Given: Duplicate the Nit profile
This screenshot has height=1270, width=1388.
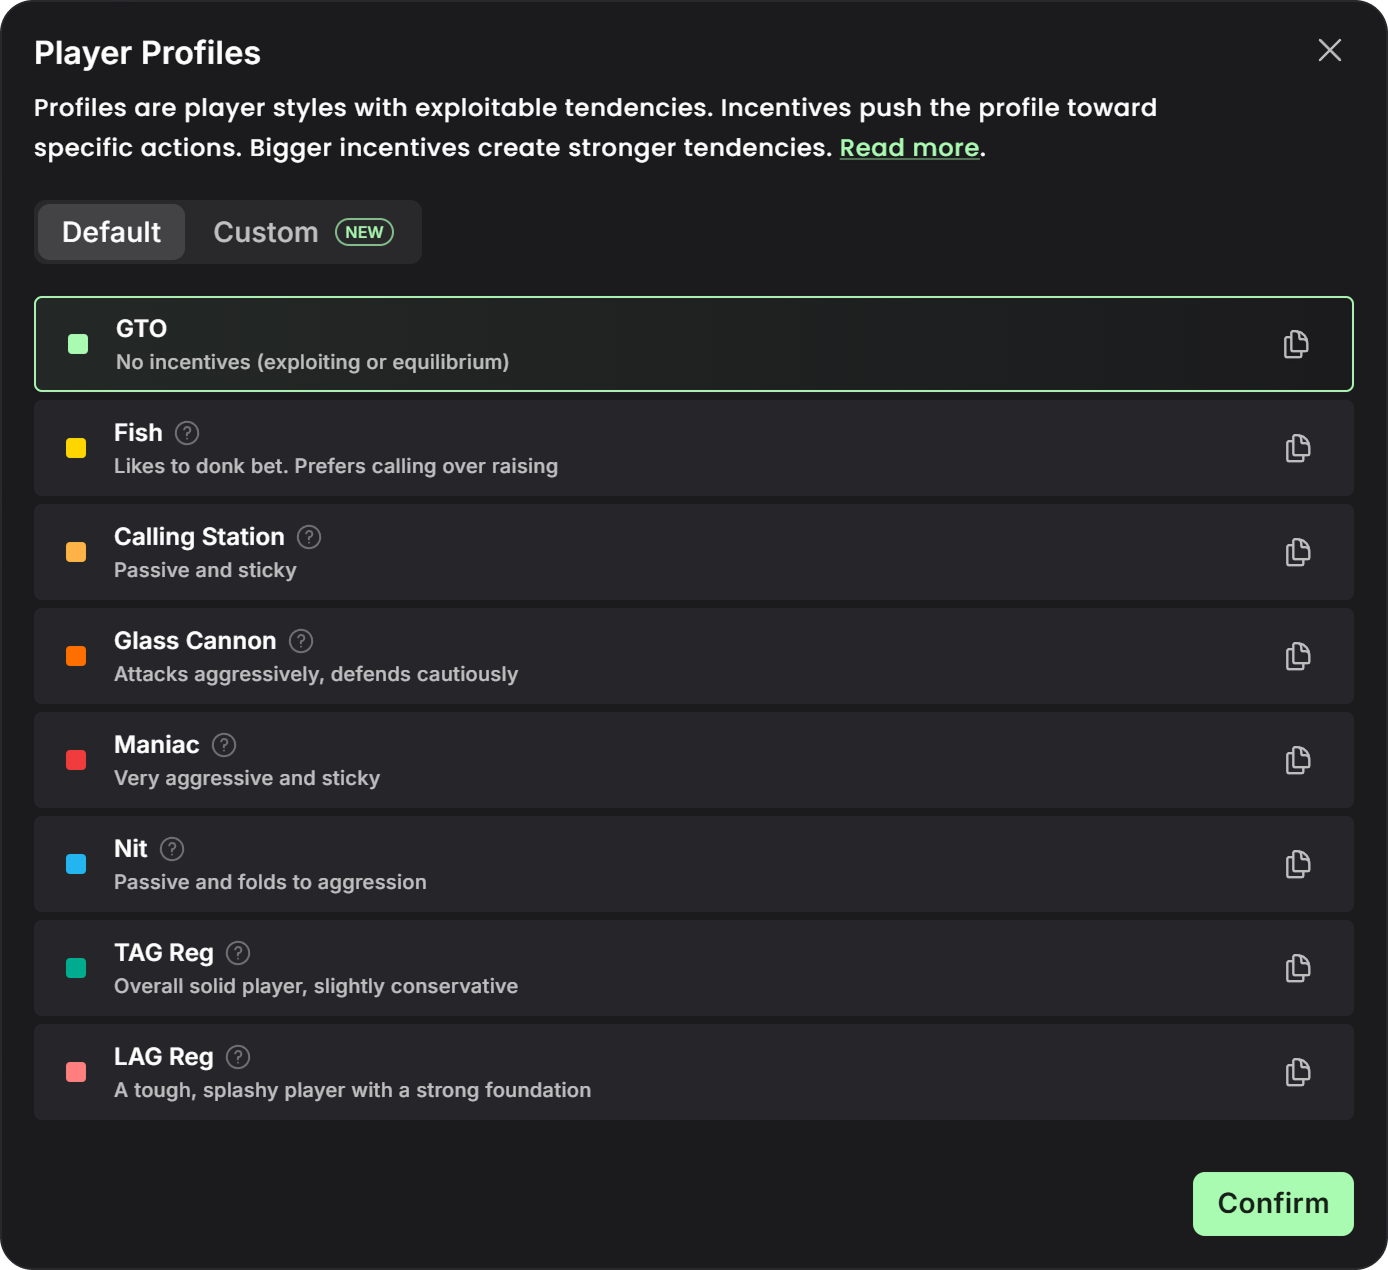Looking at the screenshot, I should [x=1297, y=864].
